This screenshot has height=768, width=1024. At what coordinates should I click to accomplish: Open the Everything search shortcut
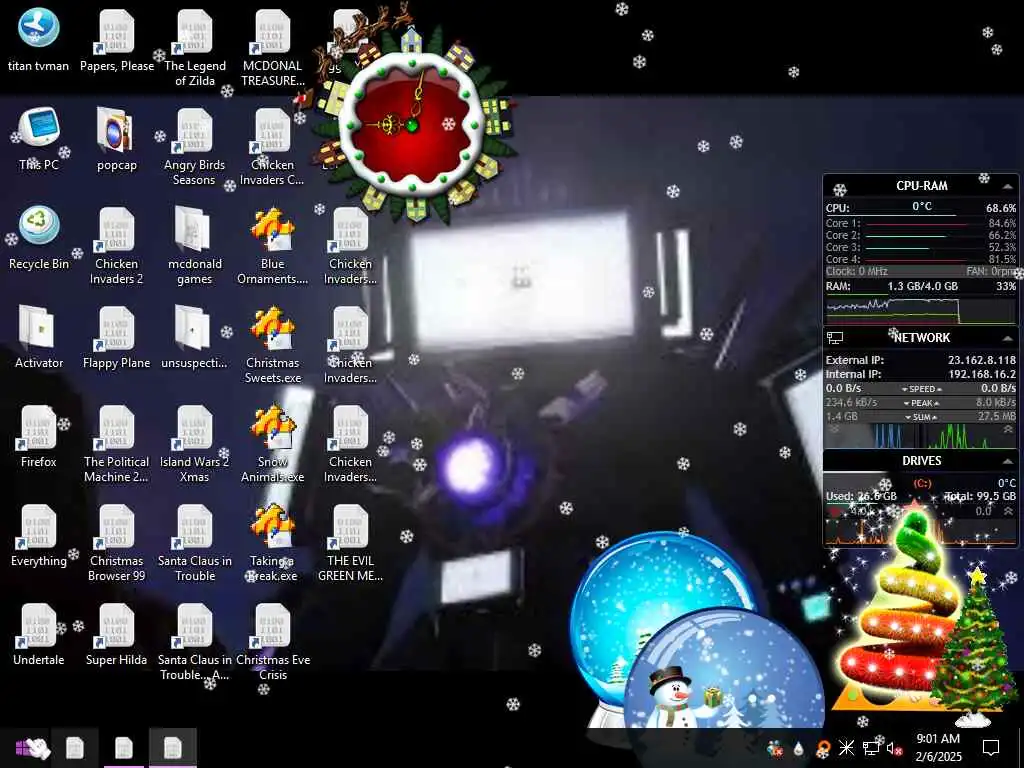point(39,536)
